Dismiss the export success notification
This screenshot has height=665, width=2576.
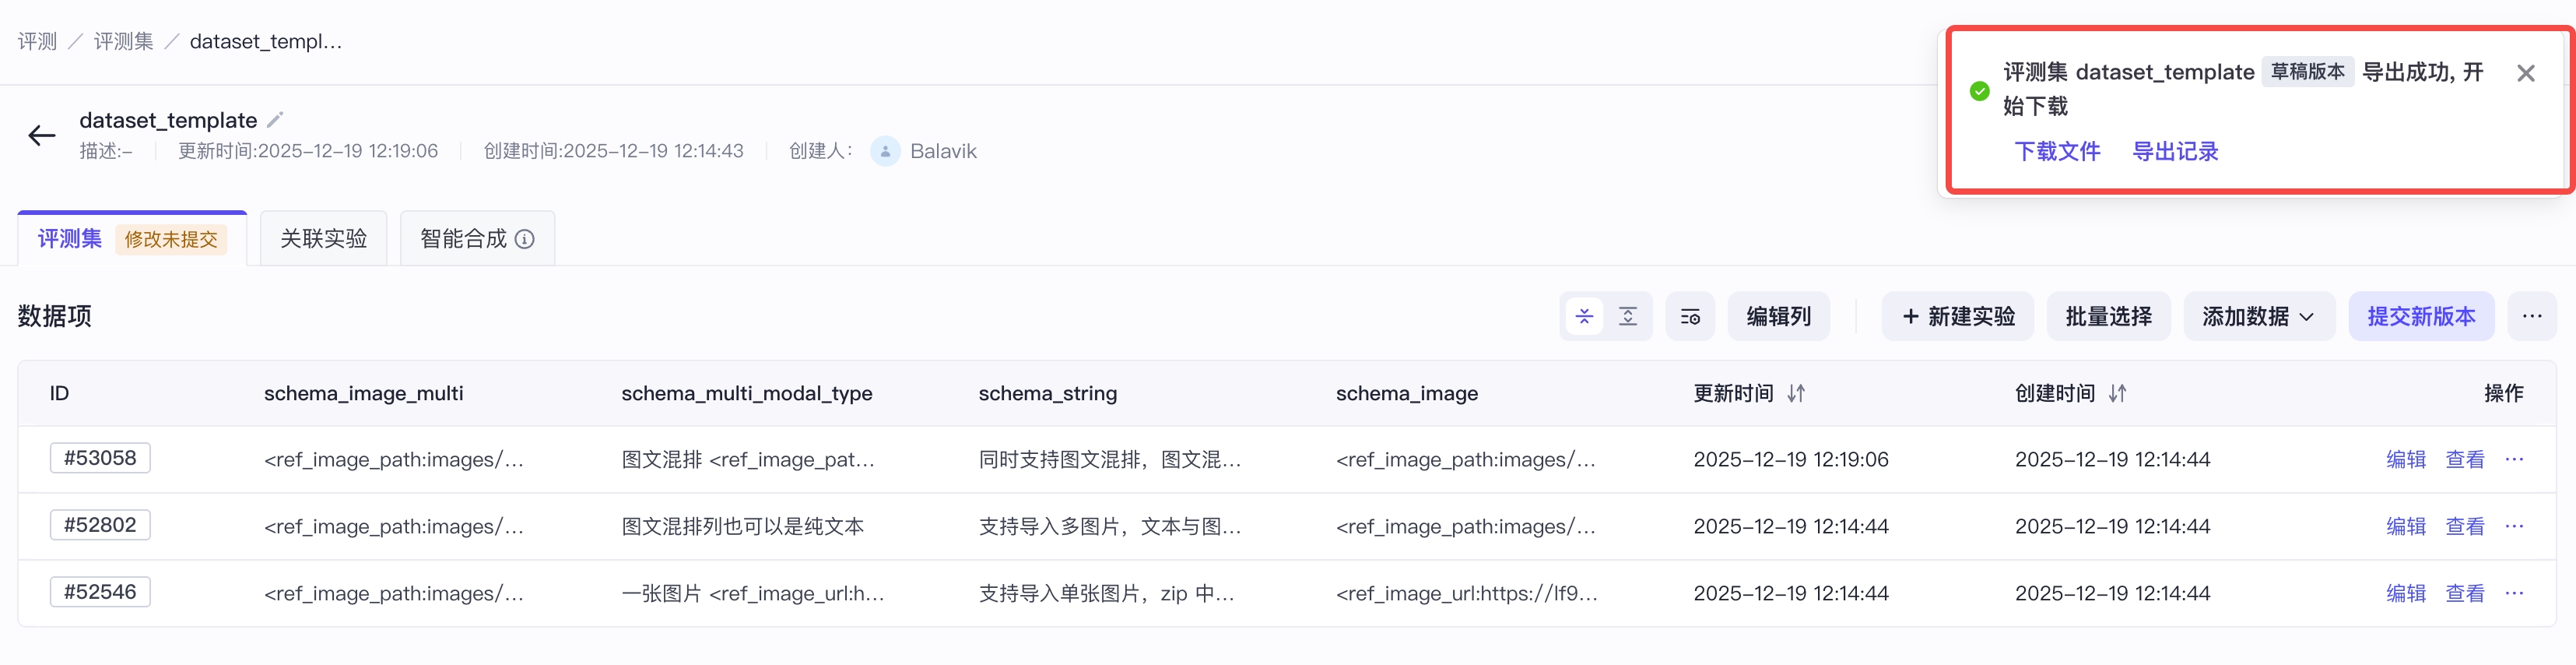pos(2526,73)
